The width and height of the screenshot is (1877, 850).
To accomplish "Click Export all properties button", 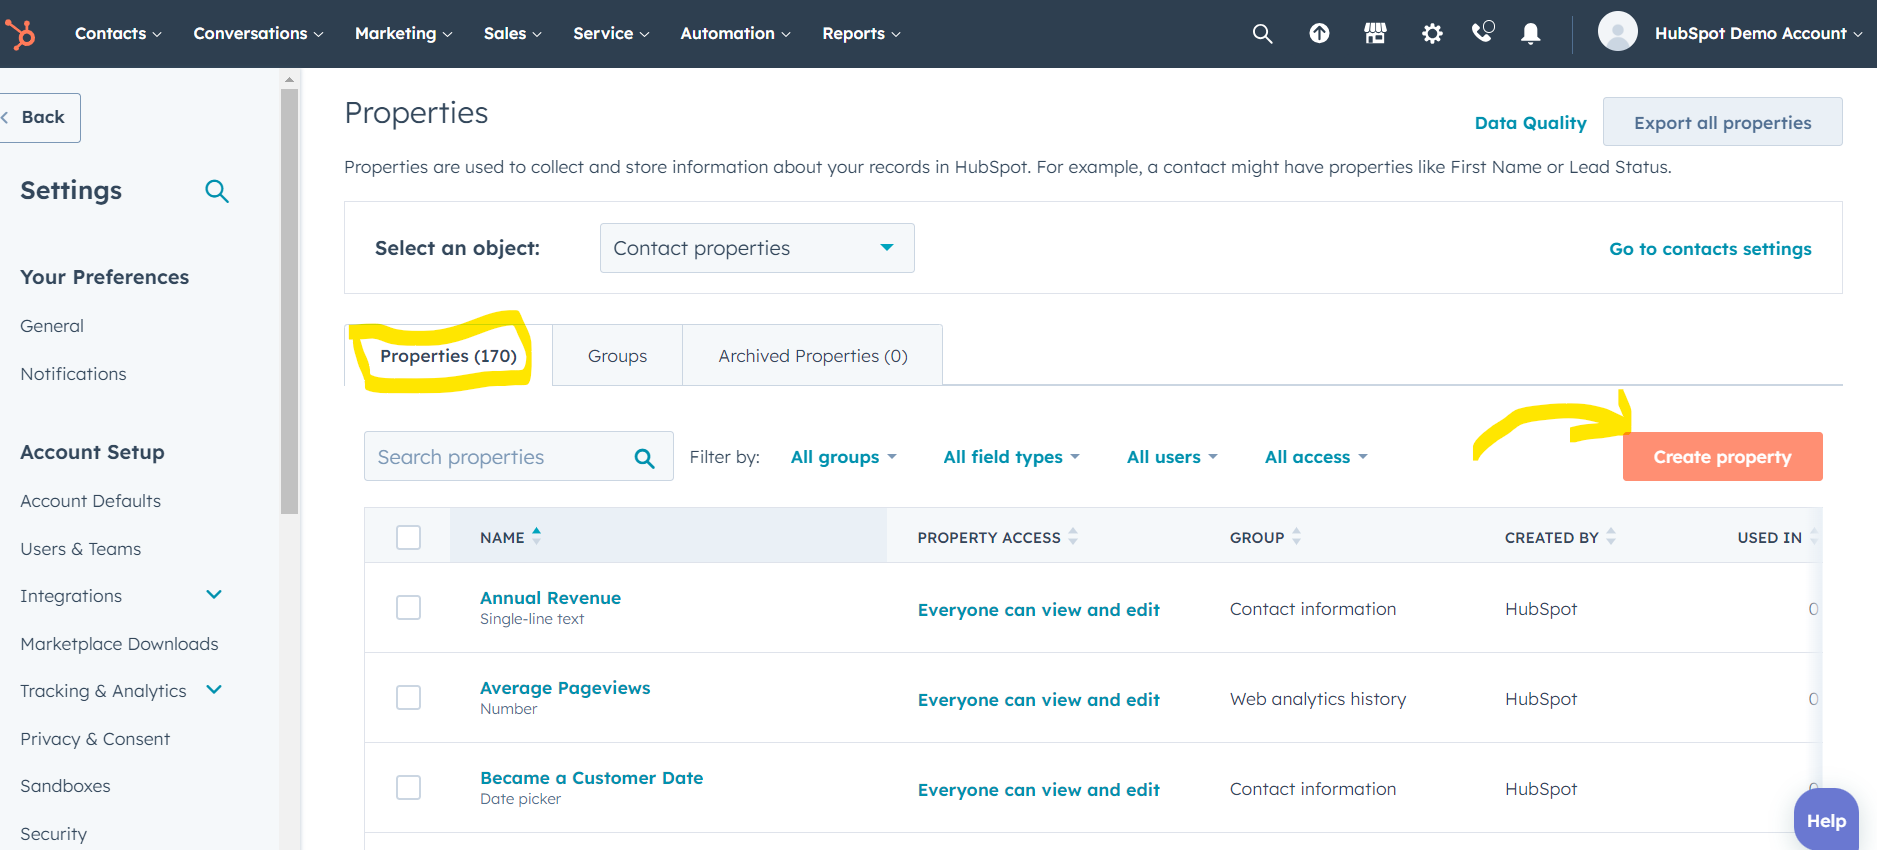I will click(1722, 122).
